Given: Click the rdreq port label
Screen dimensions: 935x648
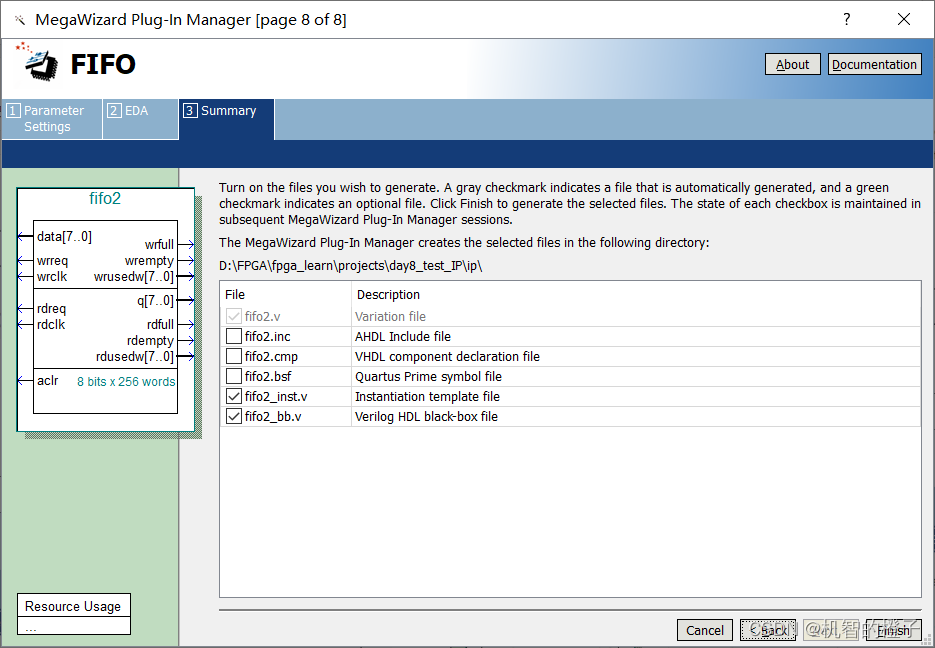Looking at the screenshot, I should point(51,309).
